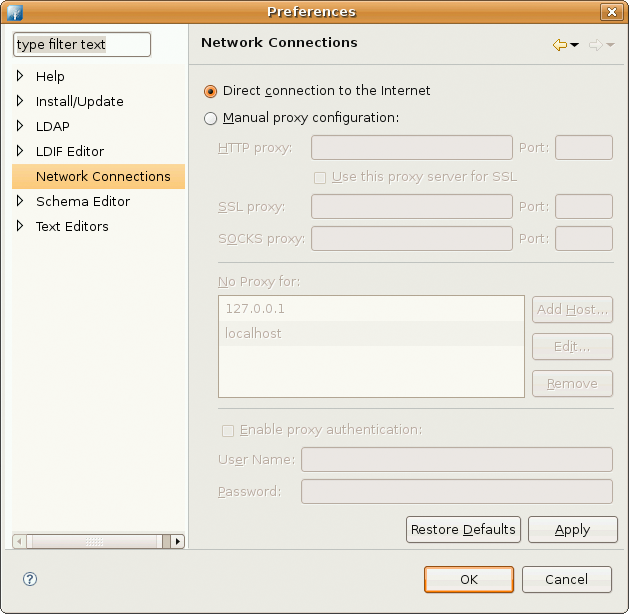The width and height of the screenshot is (629, 614).
Task: Click the OK button
Action: 469,579
